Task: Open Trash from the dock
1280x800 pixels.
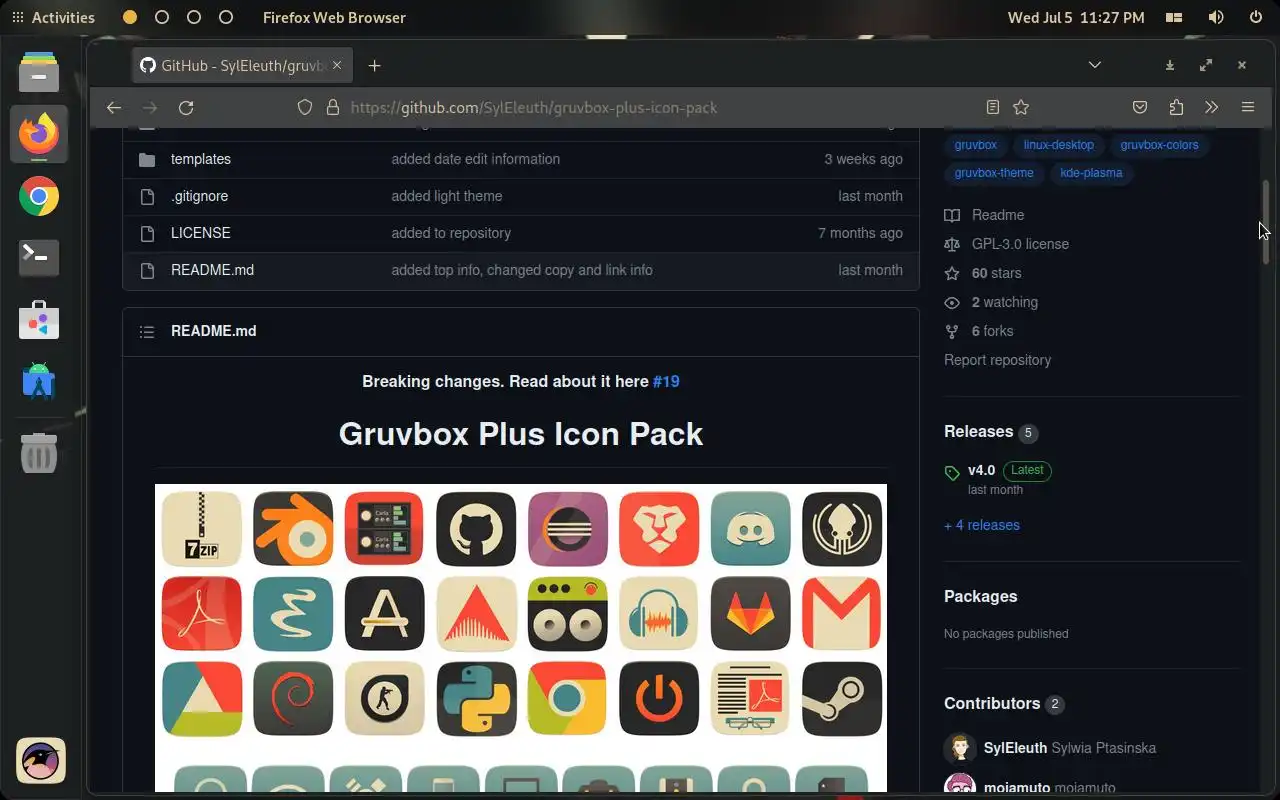Action: 39,453
